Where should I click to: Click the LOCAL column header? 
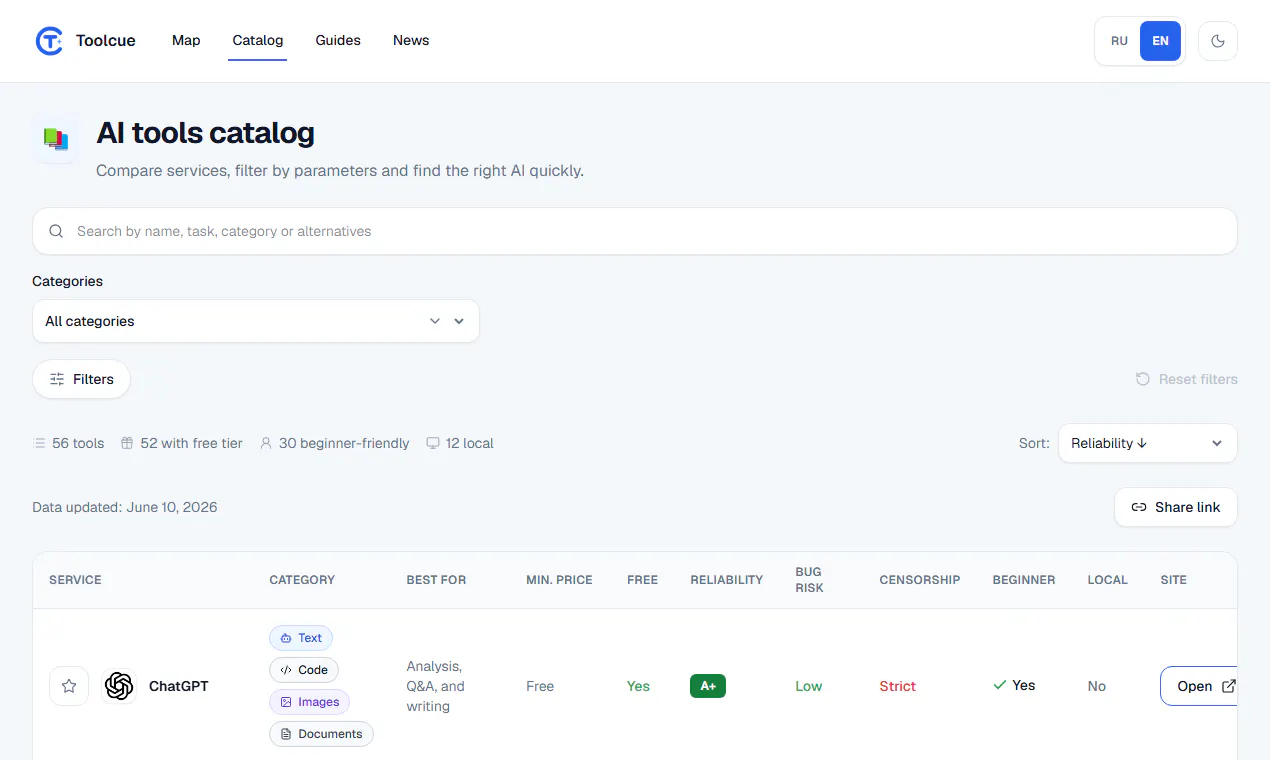coord(1107,580)
